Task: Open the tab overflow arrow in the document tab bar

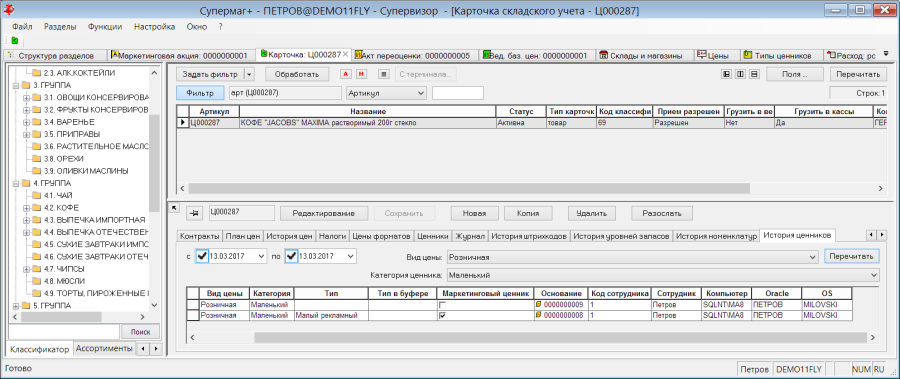Action: coord(886,54)
